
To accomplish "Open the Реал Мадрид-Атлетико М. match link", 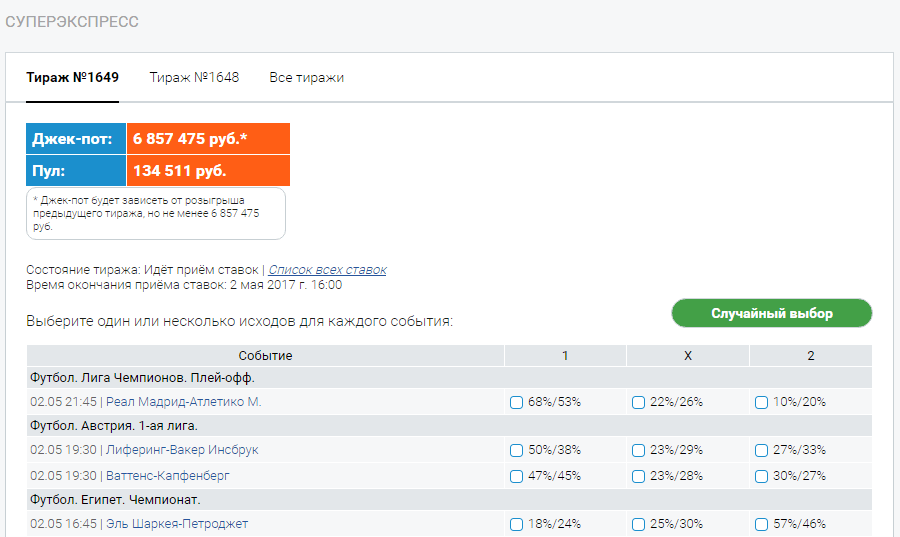I will coord(184,402).
